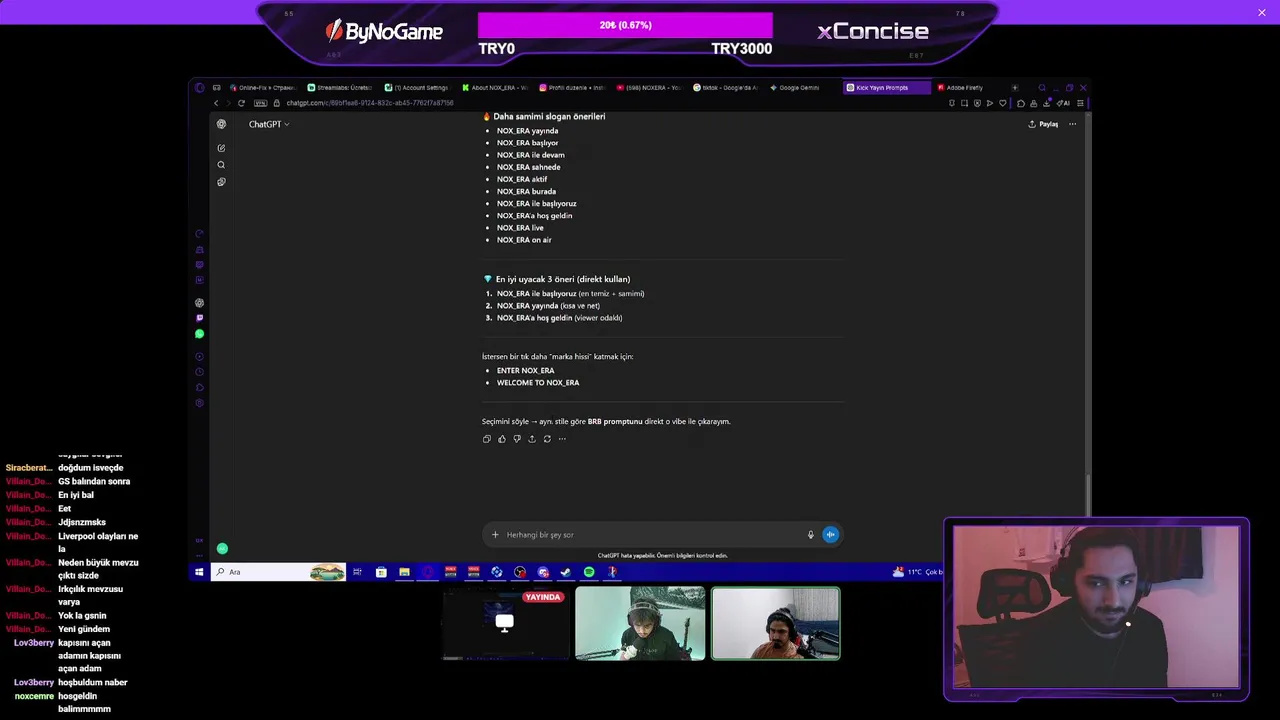The width and height of the screenshot is (1280, 720).
Task: Select the YAYINDA live stream thumbnail
Action: [505, 624]
